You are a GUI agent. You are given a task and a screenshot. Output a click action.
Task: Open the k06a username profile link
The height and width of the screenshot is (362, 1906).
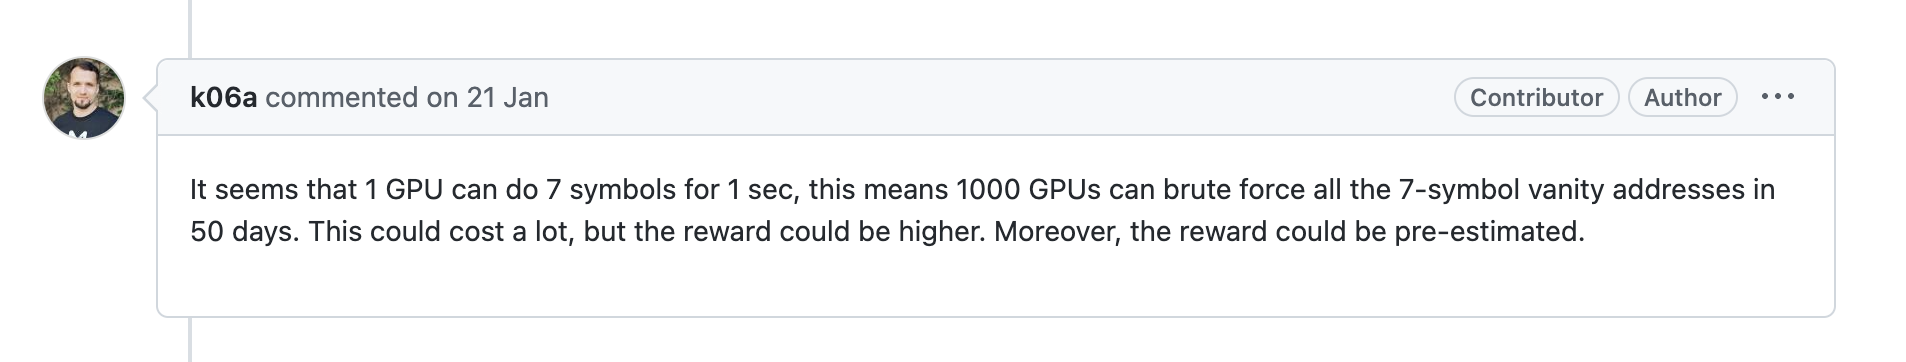[223, 97]
